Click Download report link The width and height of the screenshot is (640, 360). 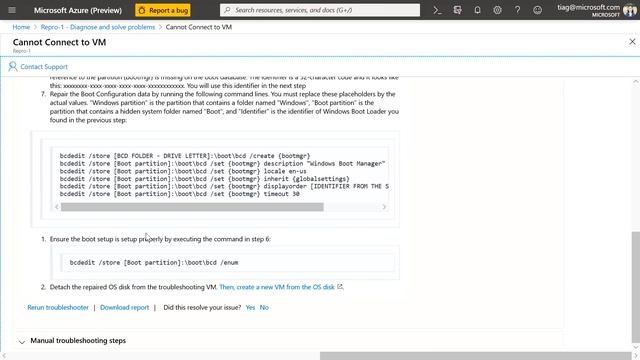(124, 307)
